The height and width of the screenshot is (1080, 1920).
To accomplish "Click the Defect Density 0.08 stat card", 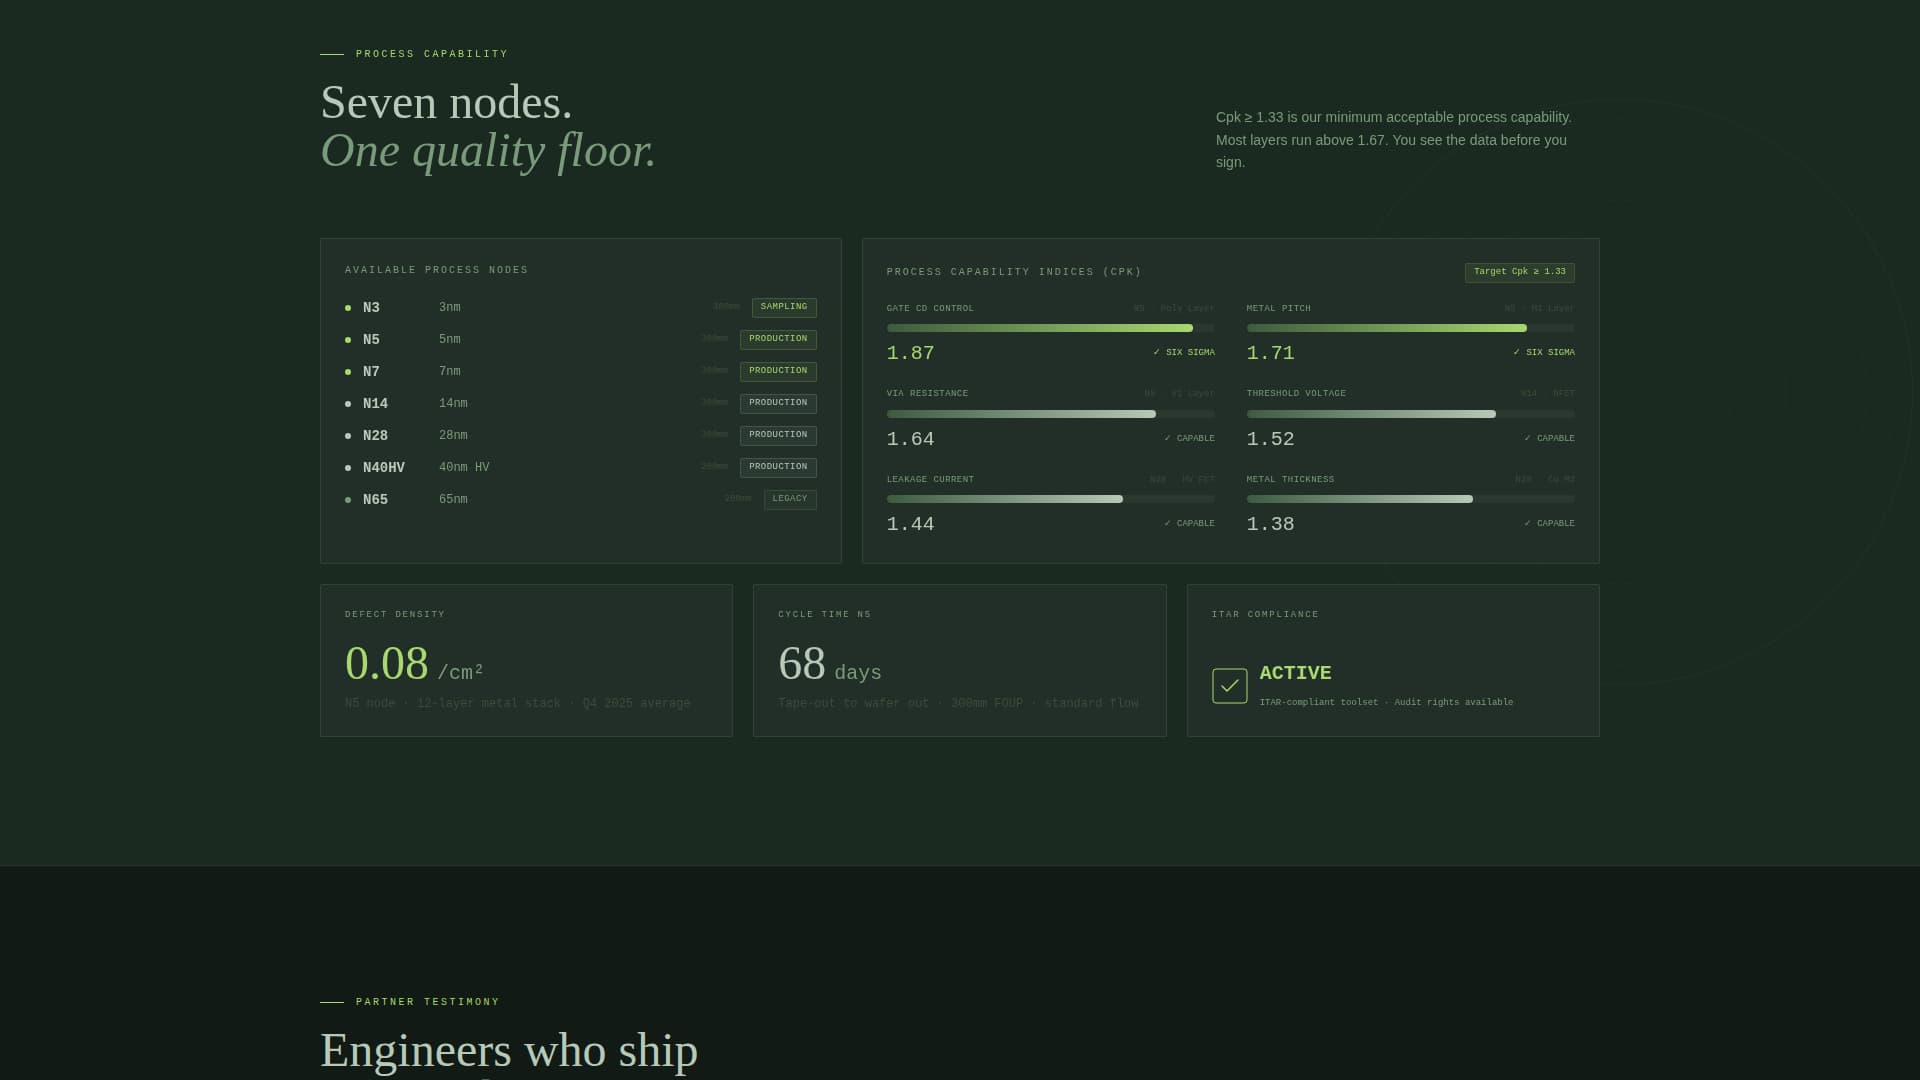I will pos(526,660).
